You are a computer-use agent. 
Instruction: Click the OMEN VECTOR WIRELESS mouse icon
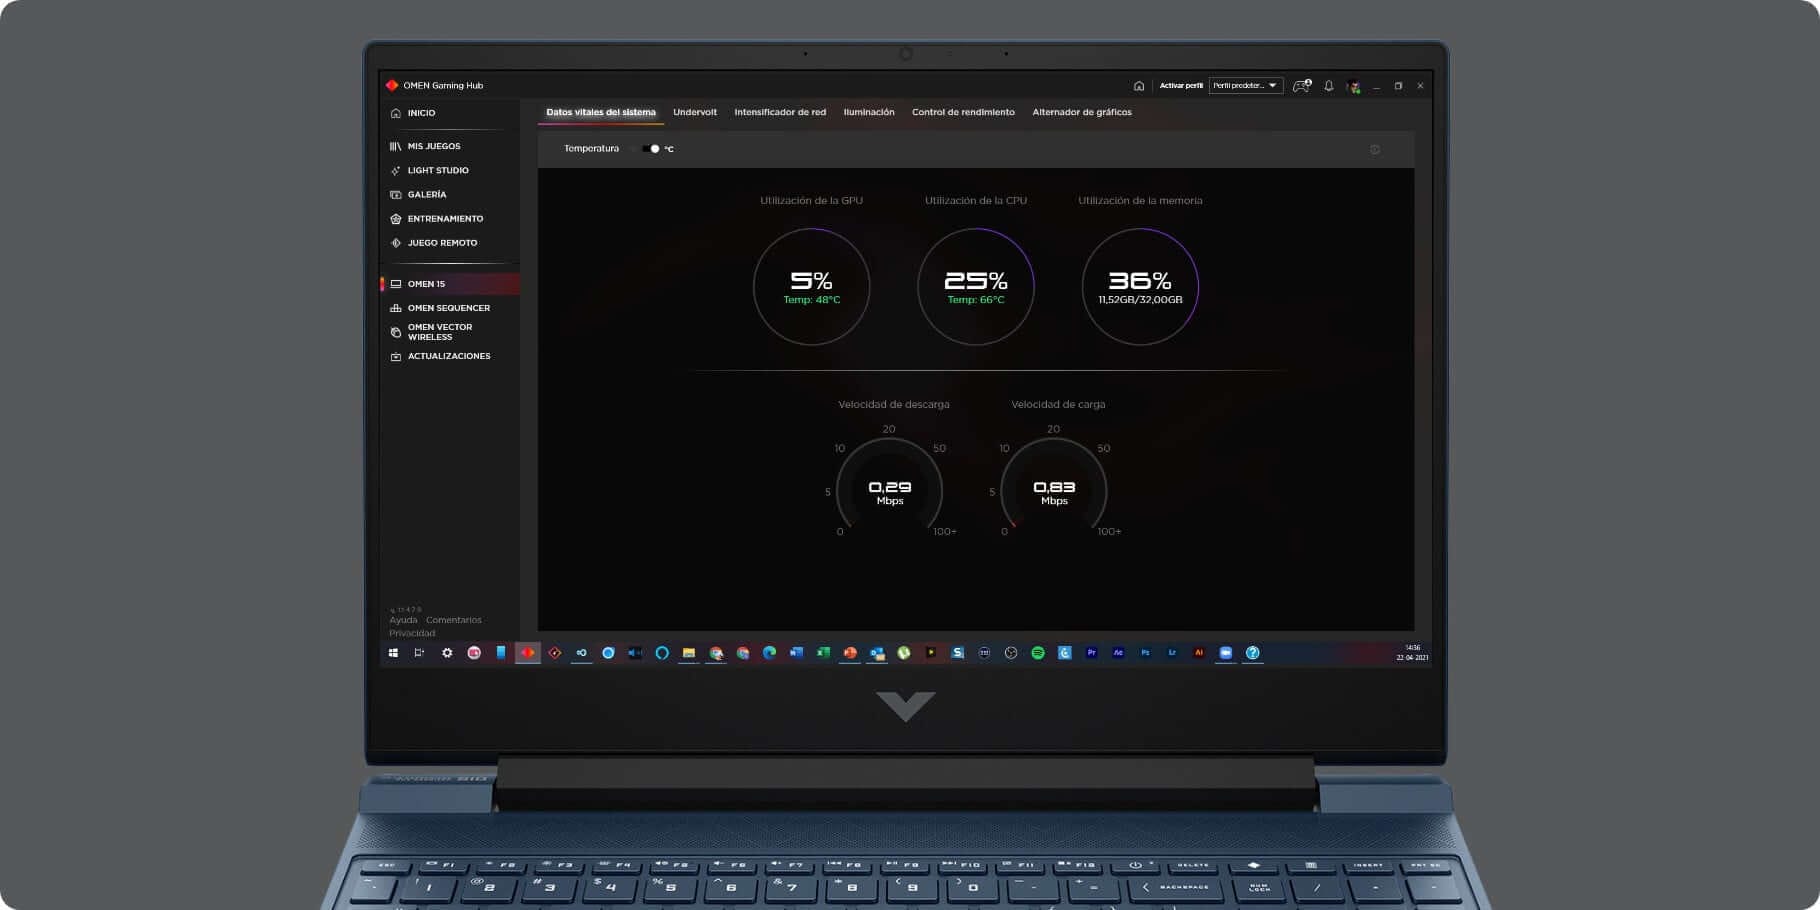point(396,332)
